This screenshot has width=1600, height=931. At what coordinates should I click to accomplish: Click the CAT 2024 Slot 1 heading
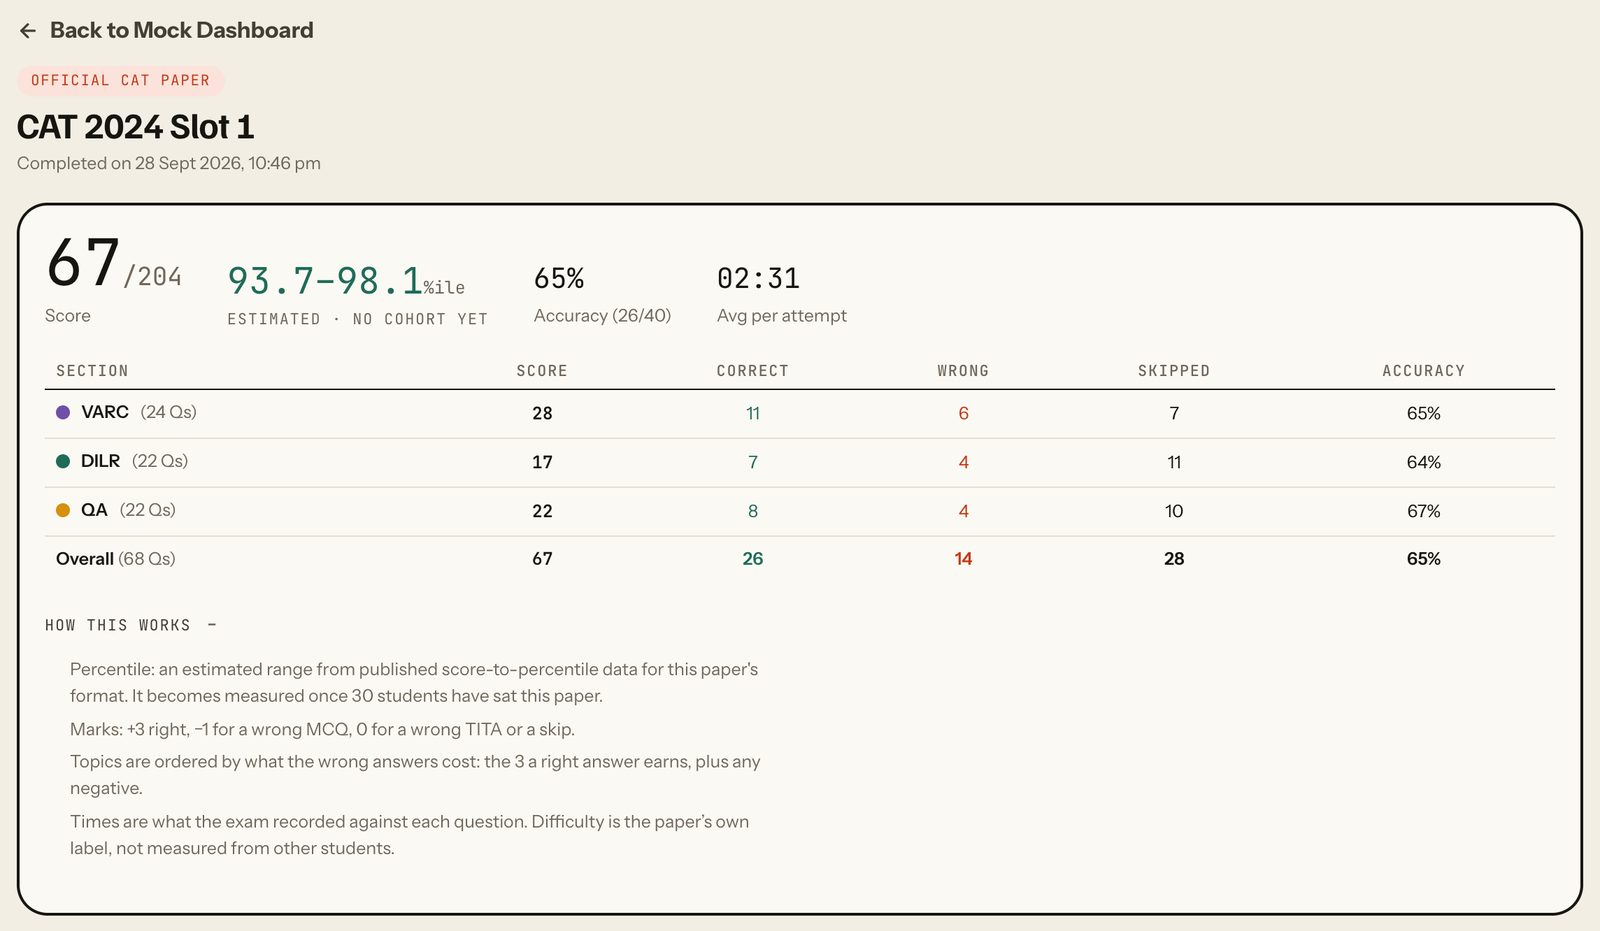point(135,127)
